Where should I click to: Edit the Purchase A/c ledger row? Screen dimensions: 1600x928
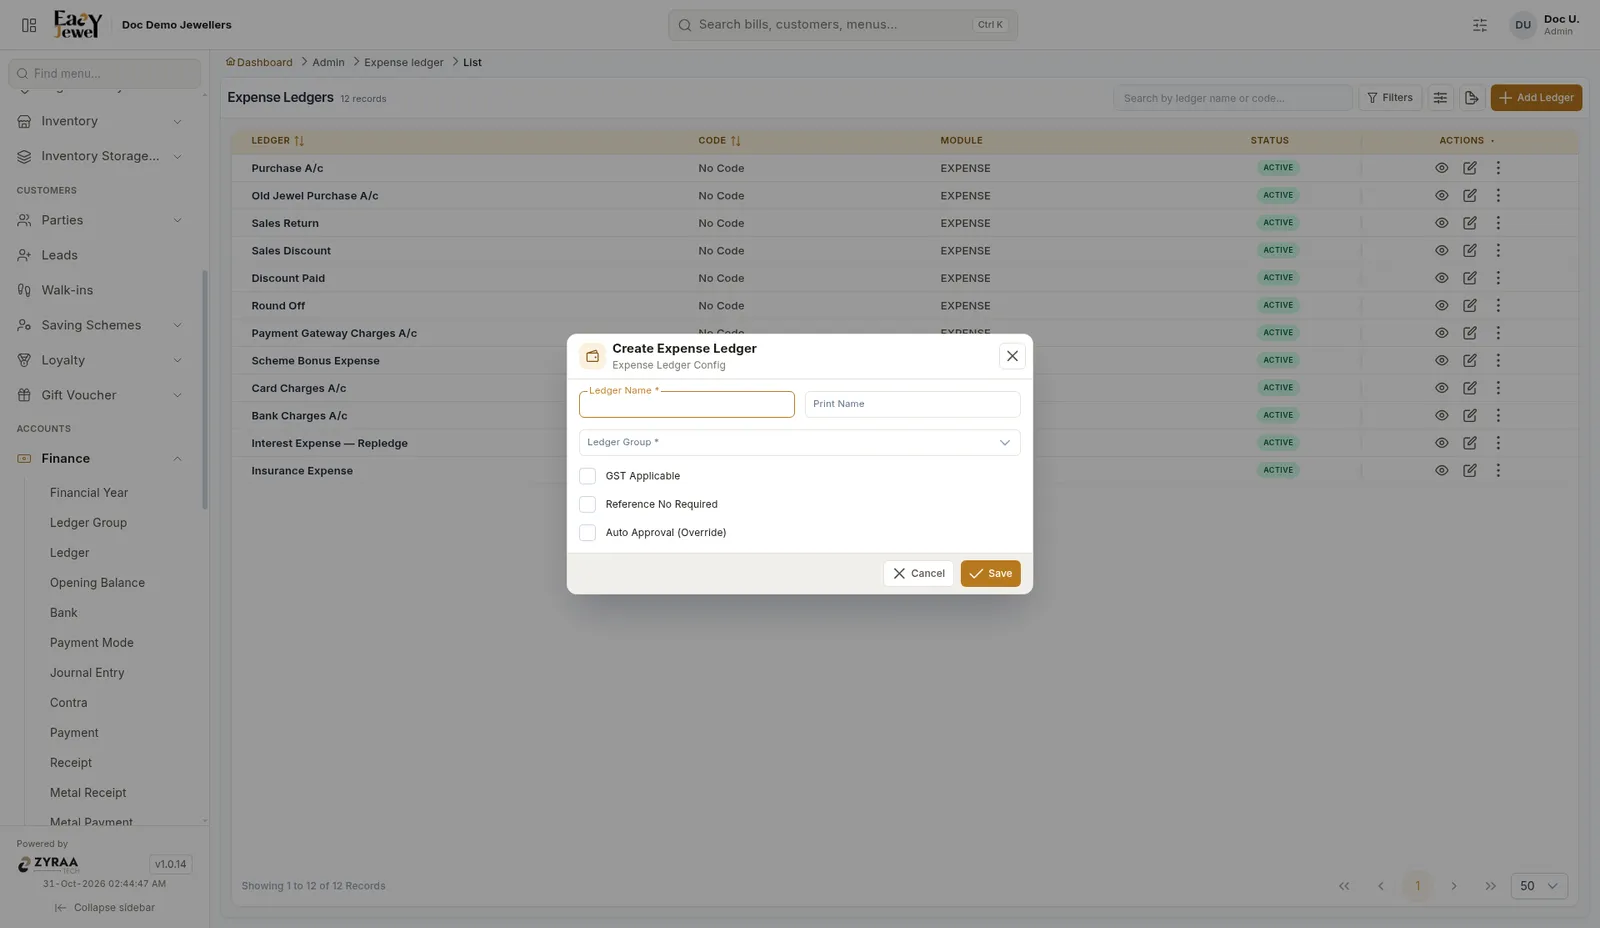(x=1470, y=168)
